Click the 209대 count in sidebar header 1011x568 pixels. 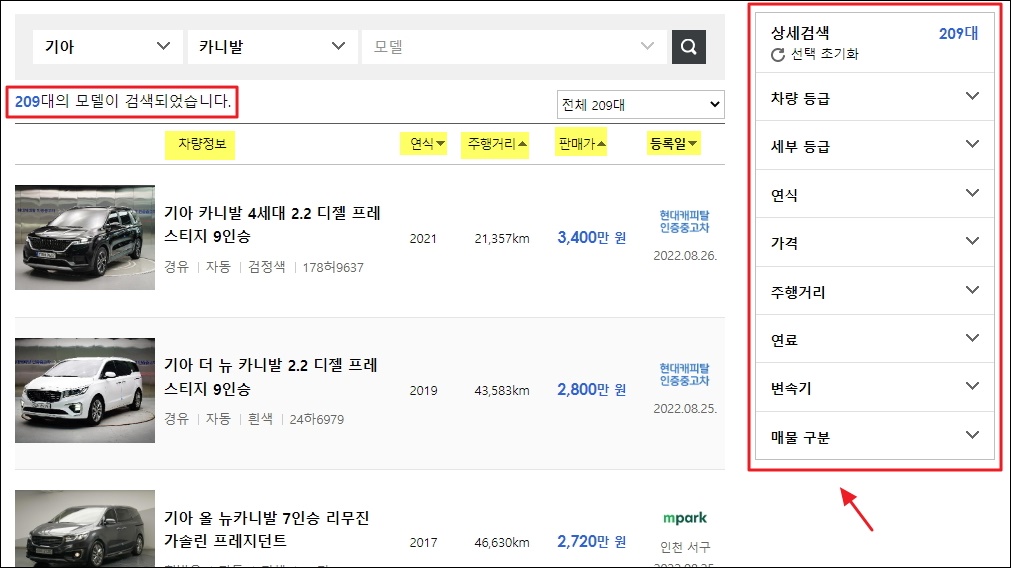point(958,33)
